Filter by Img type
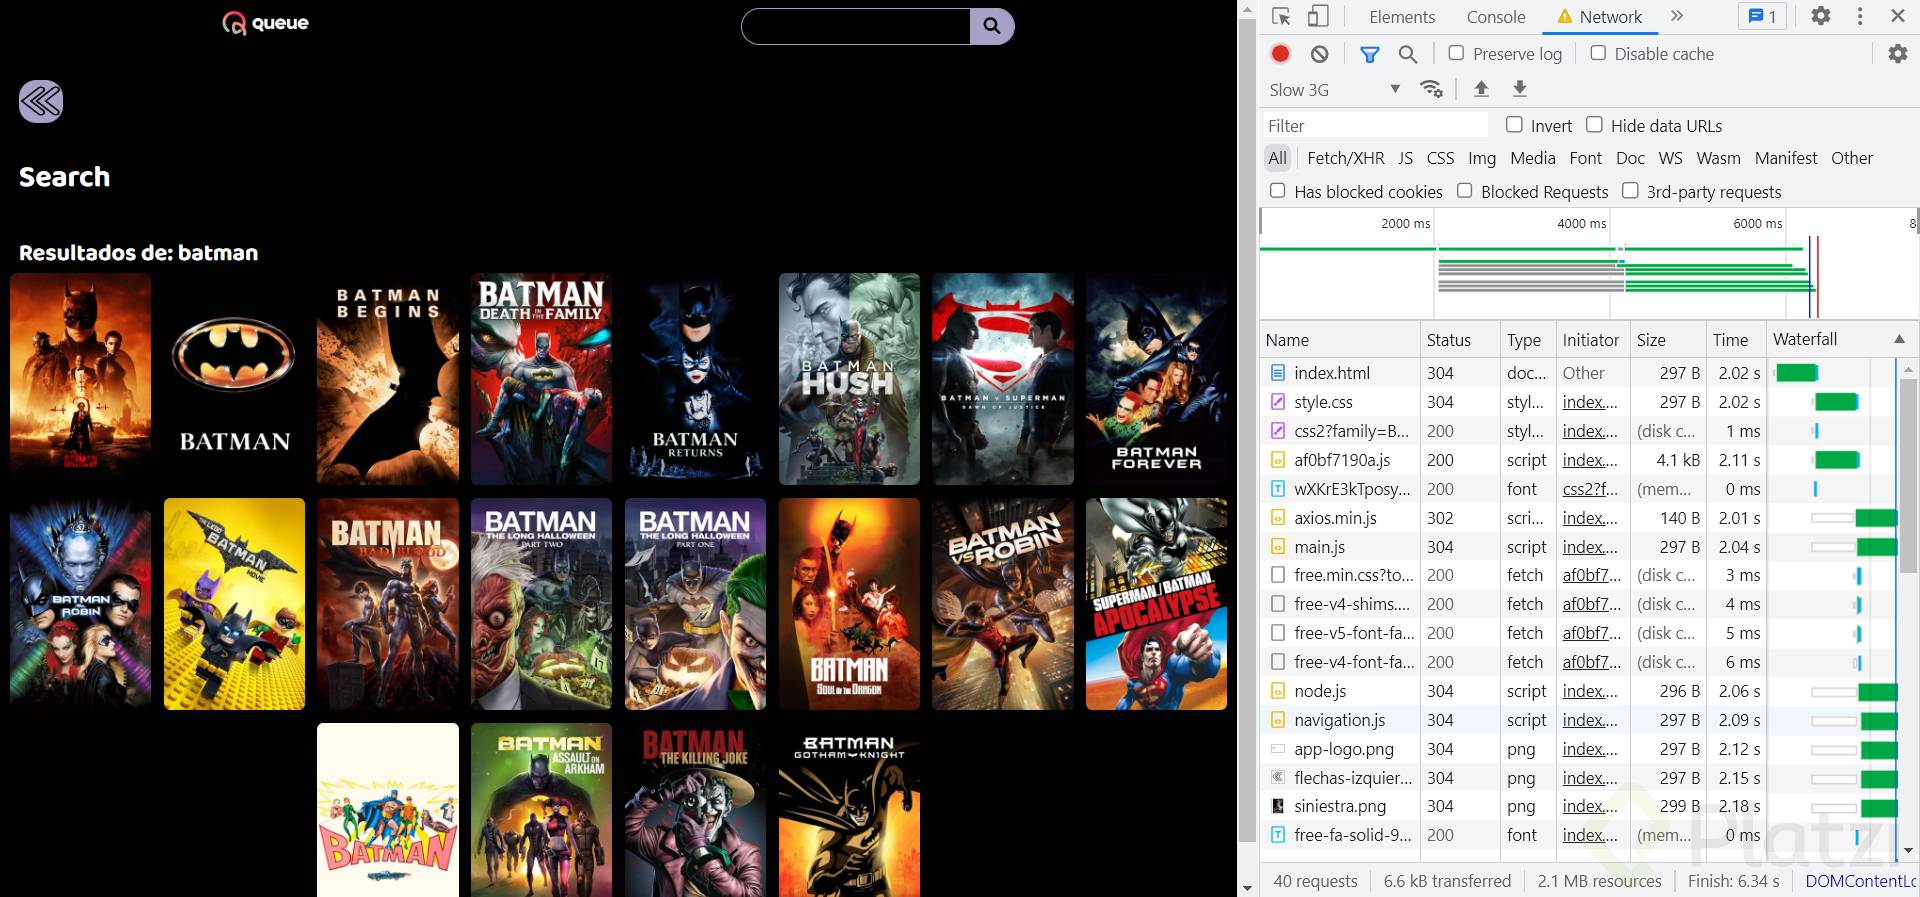 [x=1482, y=158]
